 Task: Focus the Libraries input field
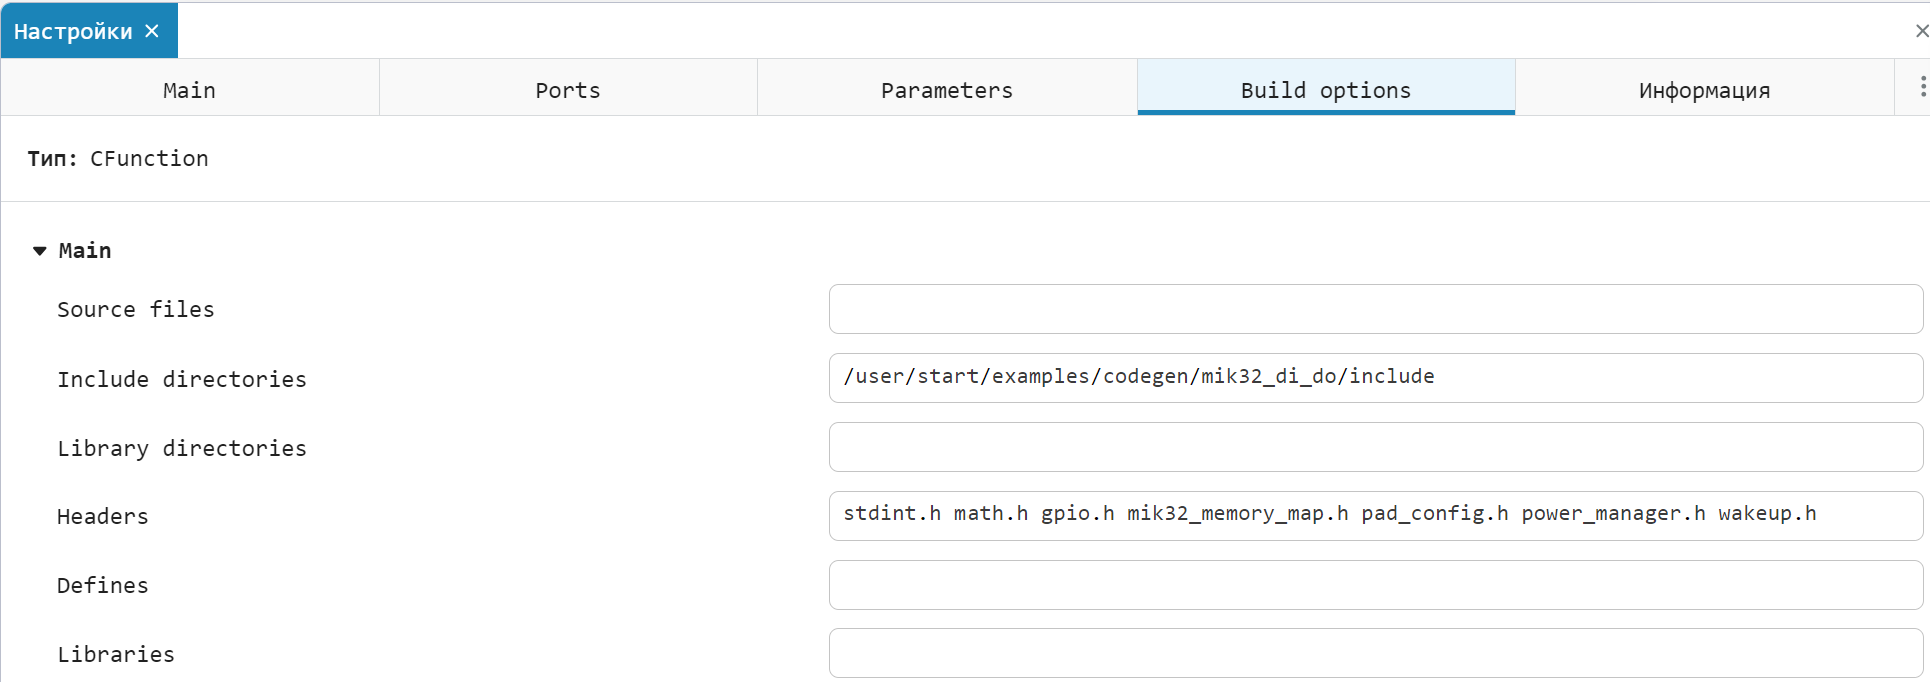(1375, 653)
